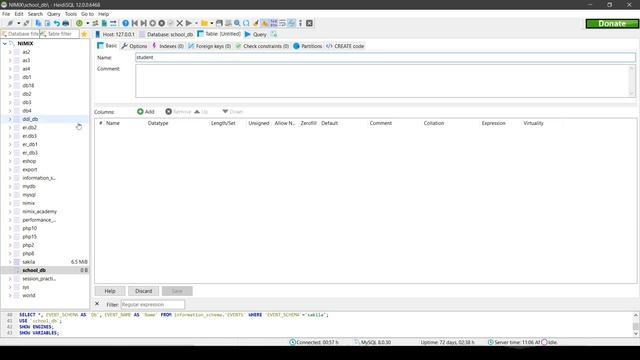Expand the sakila database node
The image size is (640, 360).
pyautogui.click(x=10, y=262)
